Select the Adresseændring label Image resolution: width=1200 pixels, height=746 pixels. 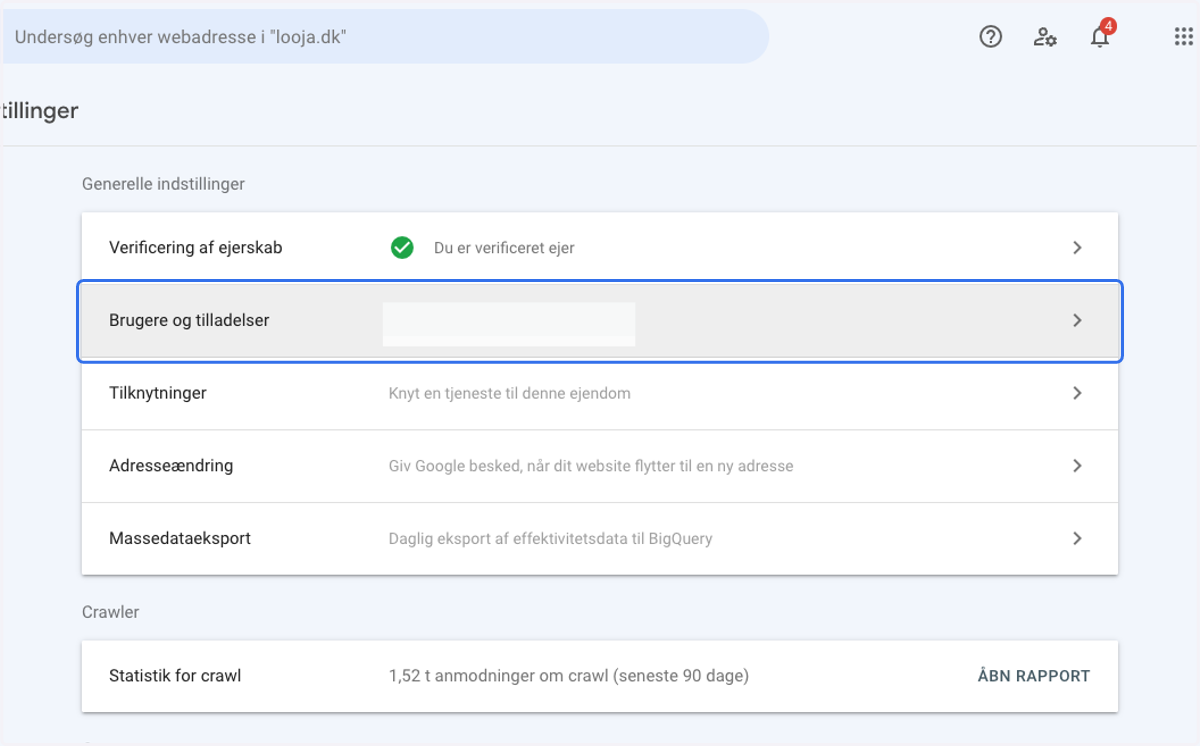(171, 465)
